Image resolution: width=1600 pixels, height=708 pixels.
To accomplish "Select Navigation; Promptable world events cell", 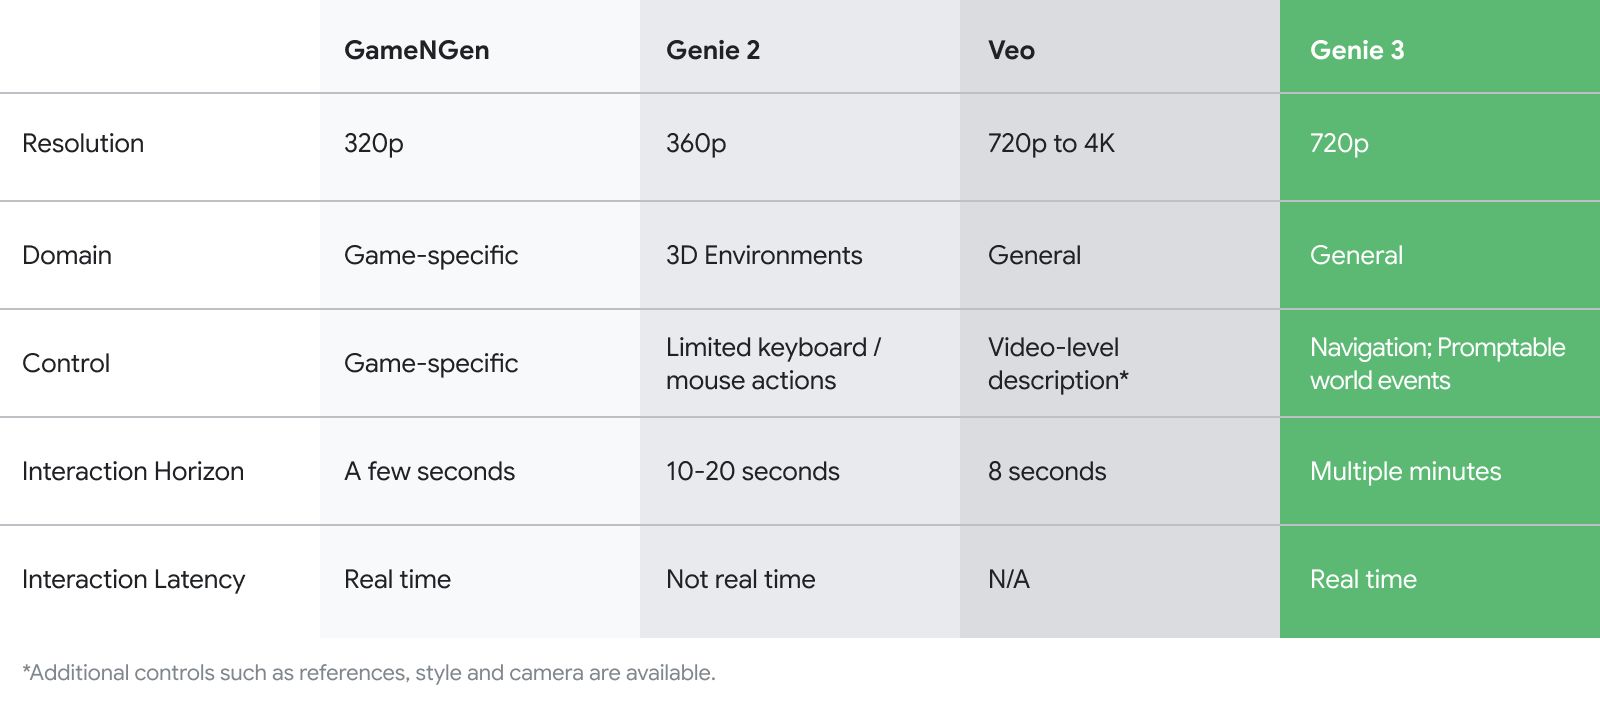I will tap(1437, 363).
